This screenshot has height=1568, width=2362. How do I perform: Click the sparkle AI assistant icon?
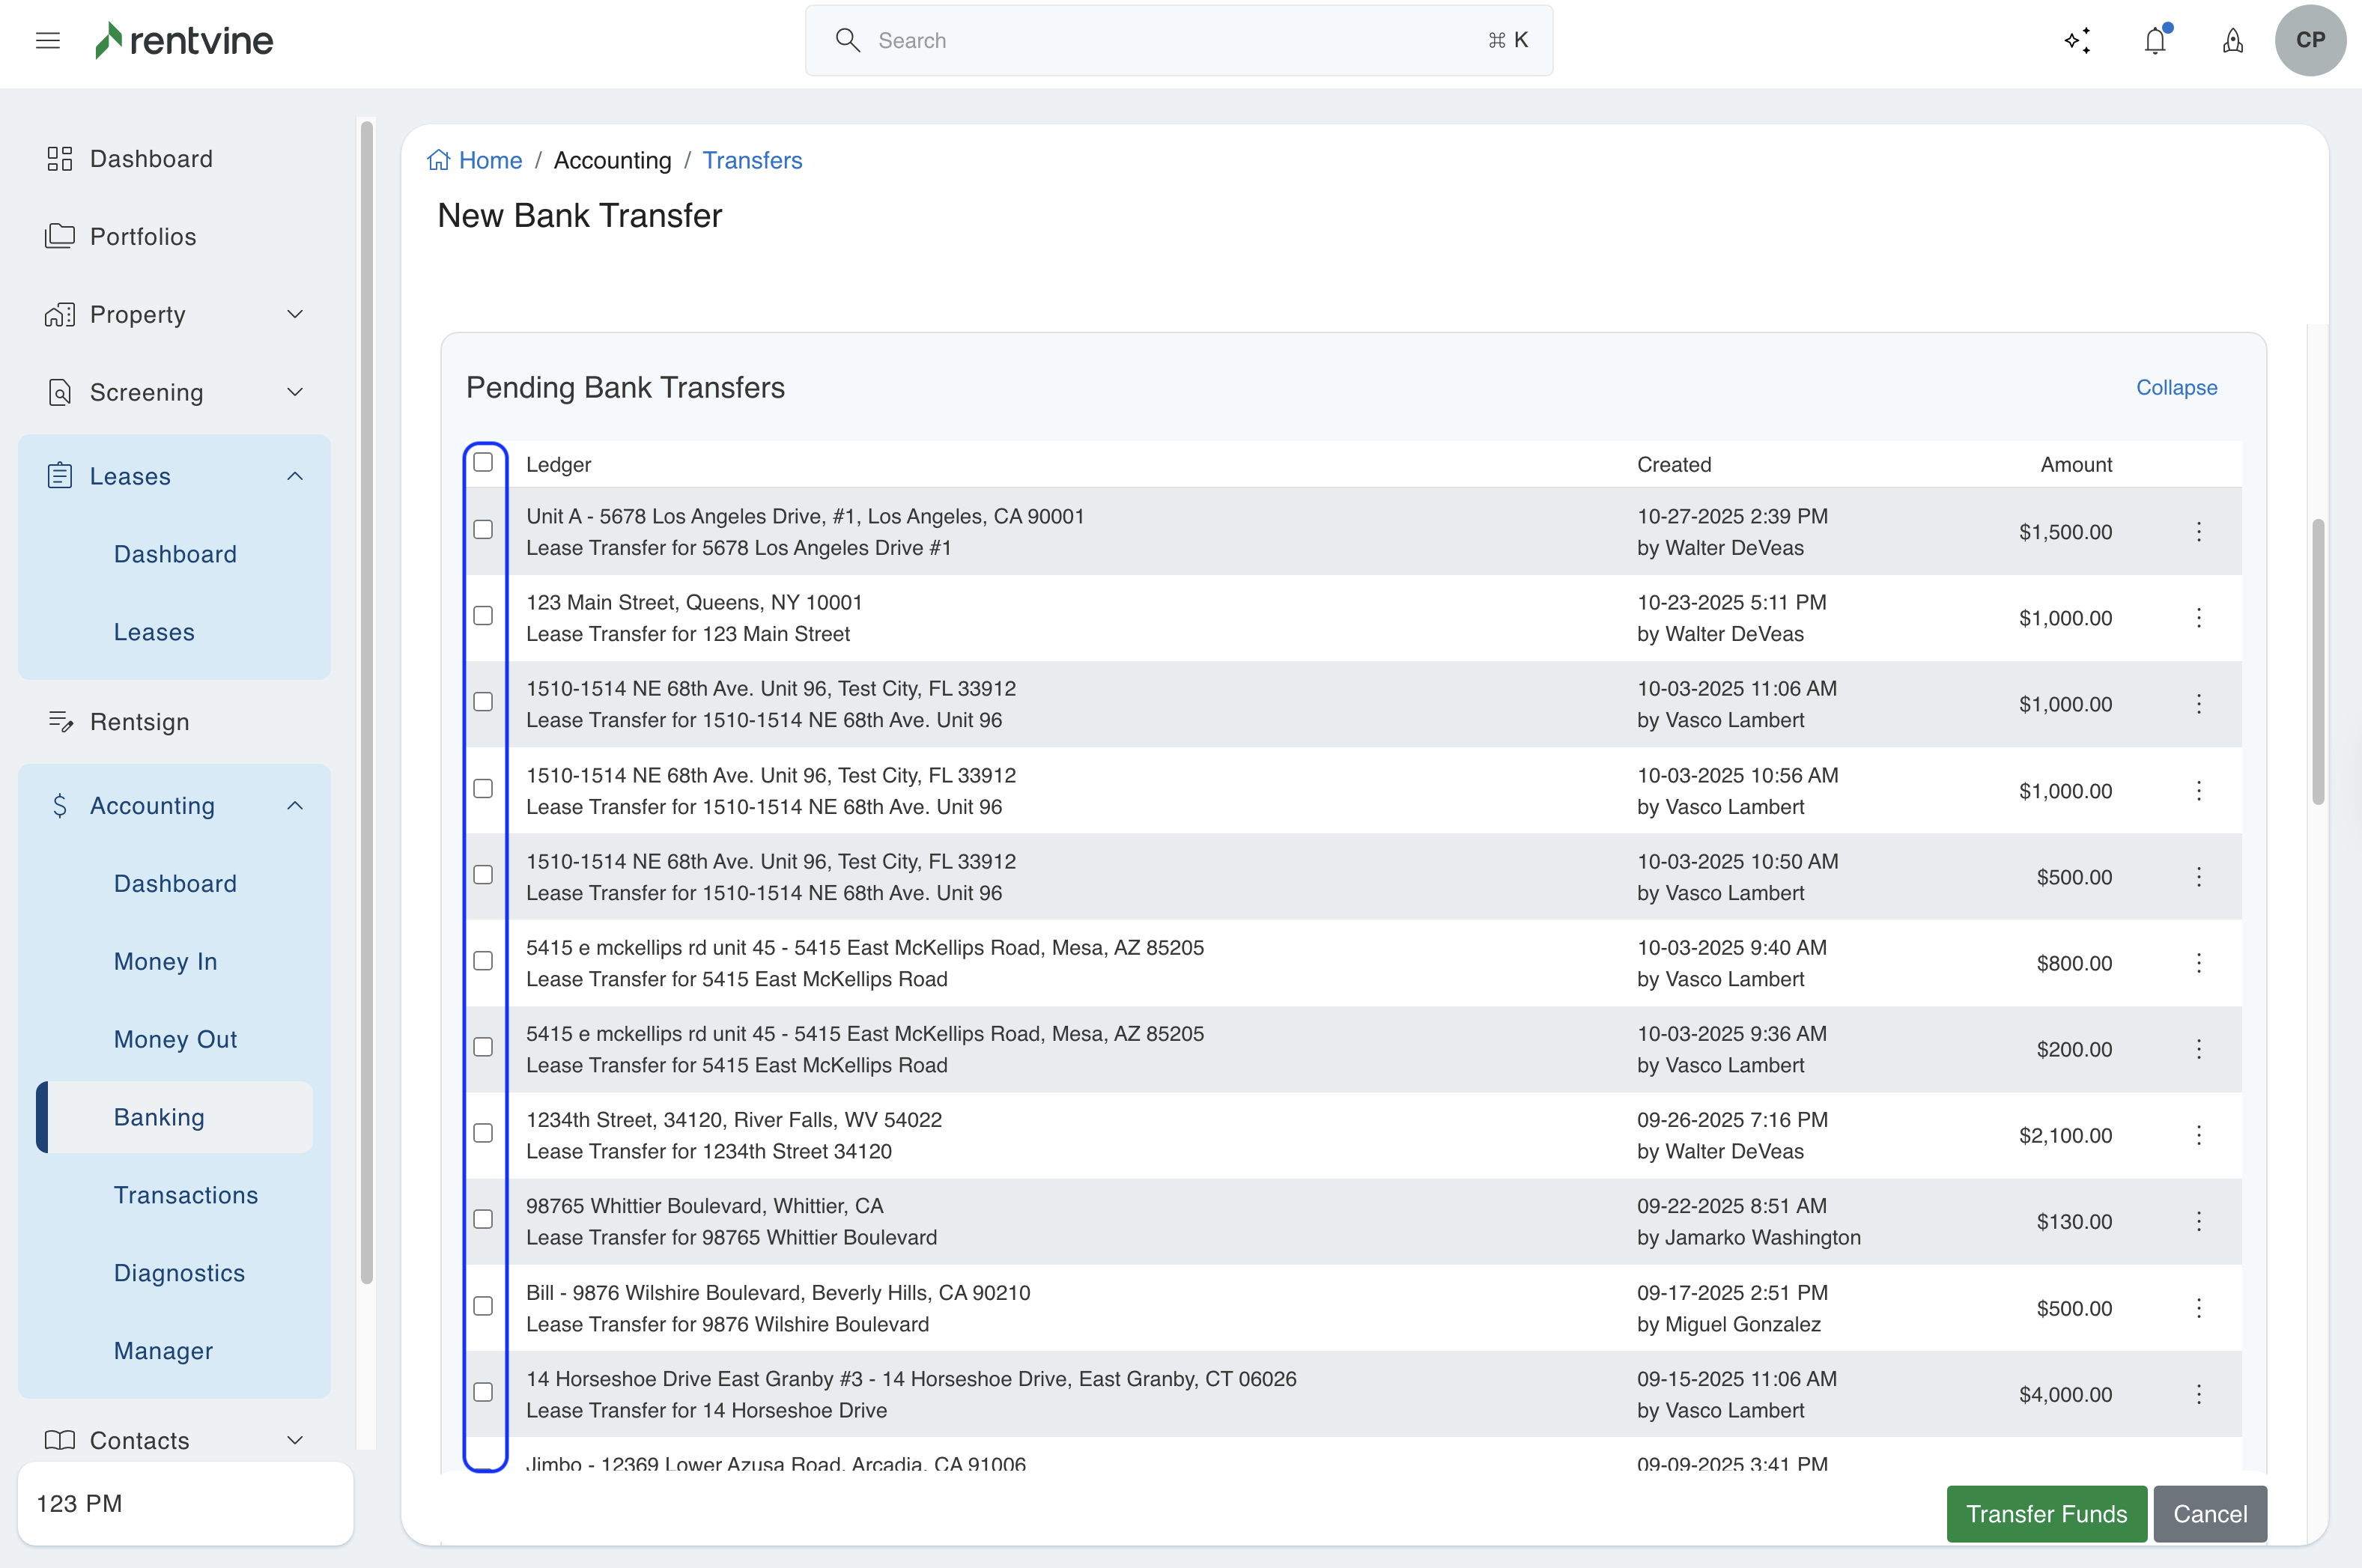click(x=2077, y=41)
